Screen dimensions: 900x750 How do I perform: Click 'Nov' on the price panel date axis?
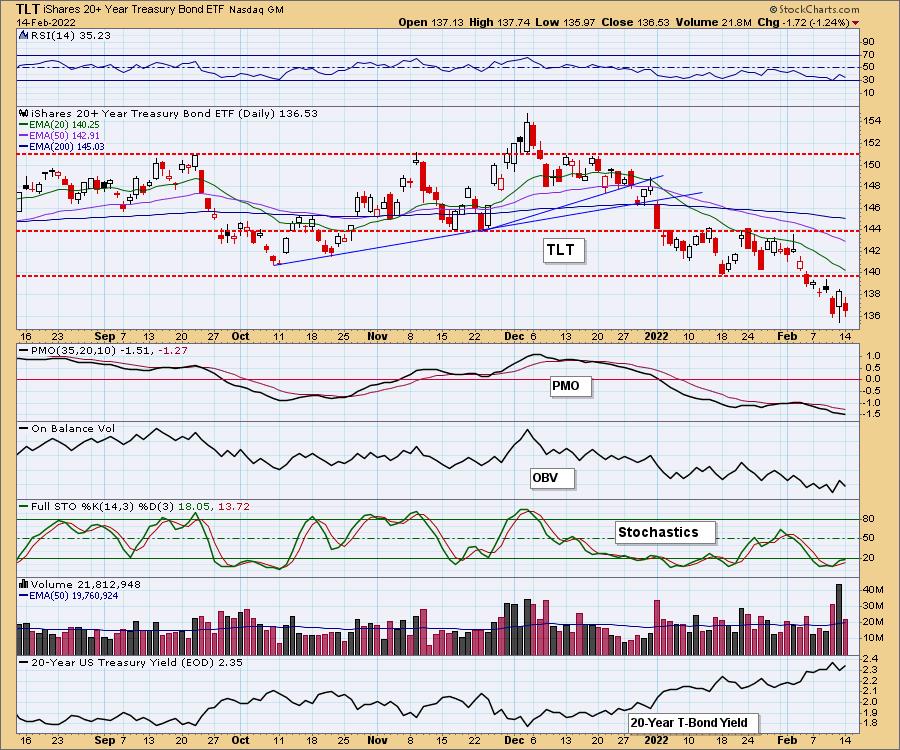(x=377, y=336)
